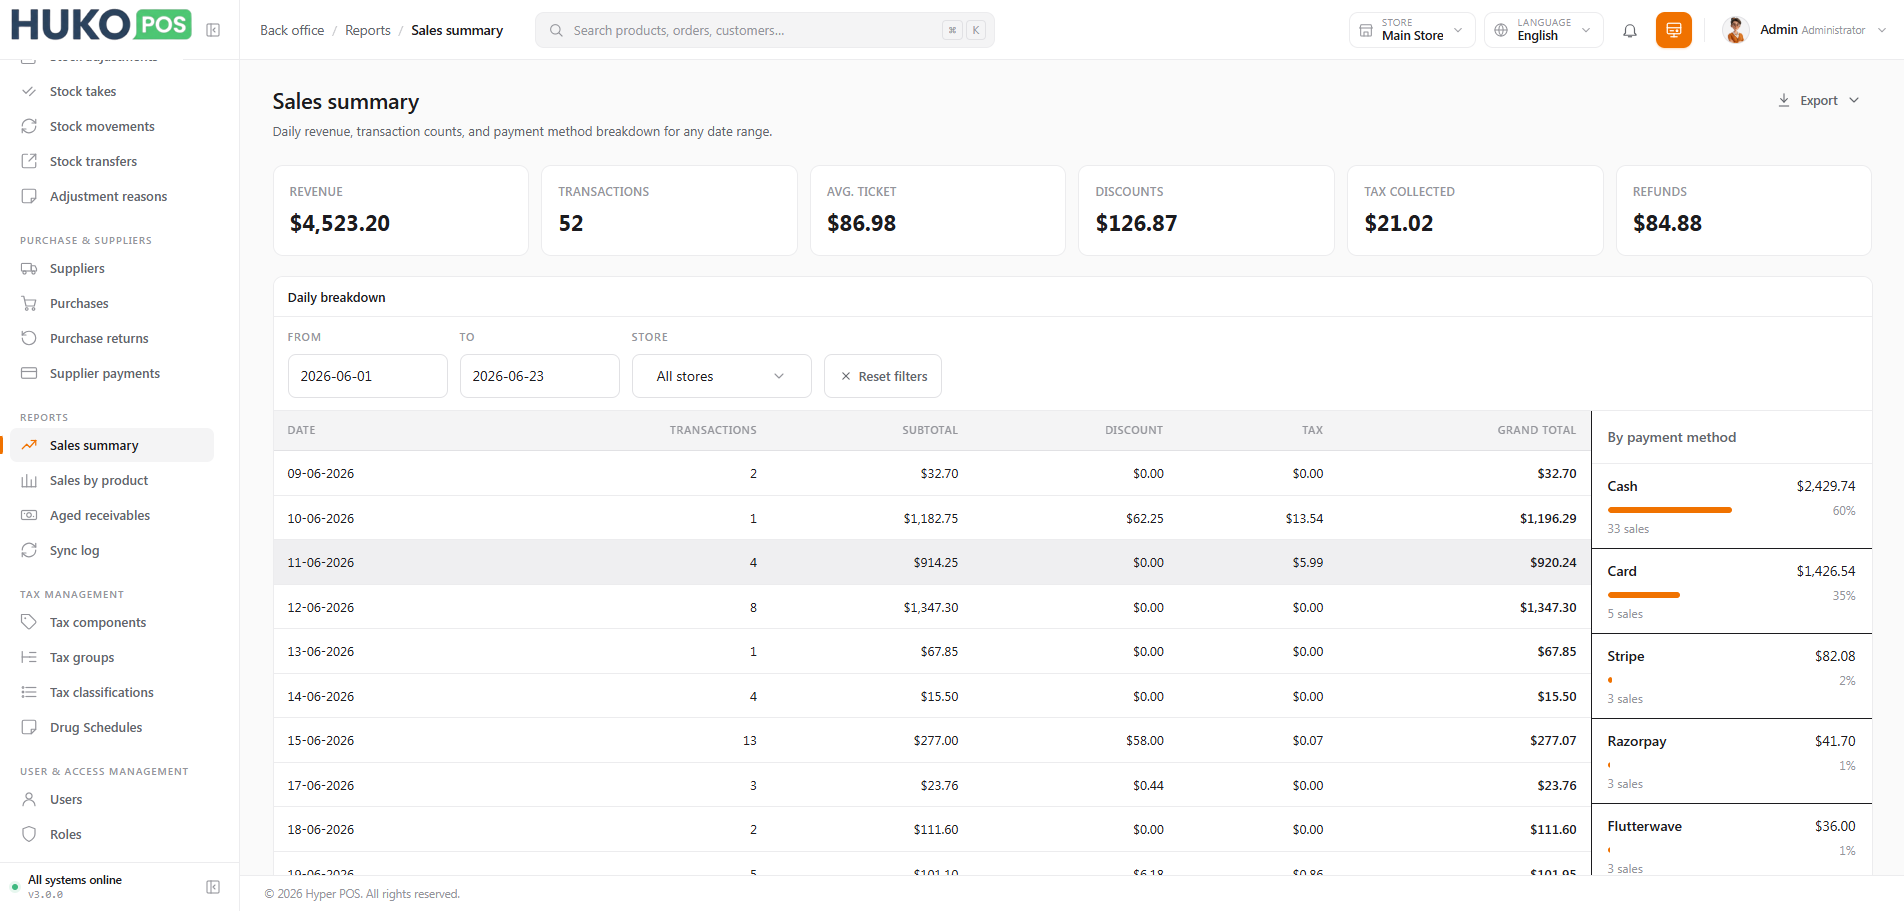Toggle sidebar with bottom collapse icon
The height and width of the screenshot is (911, 1904).
(213, 887)
